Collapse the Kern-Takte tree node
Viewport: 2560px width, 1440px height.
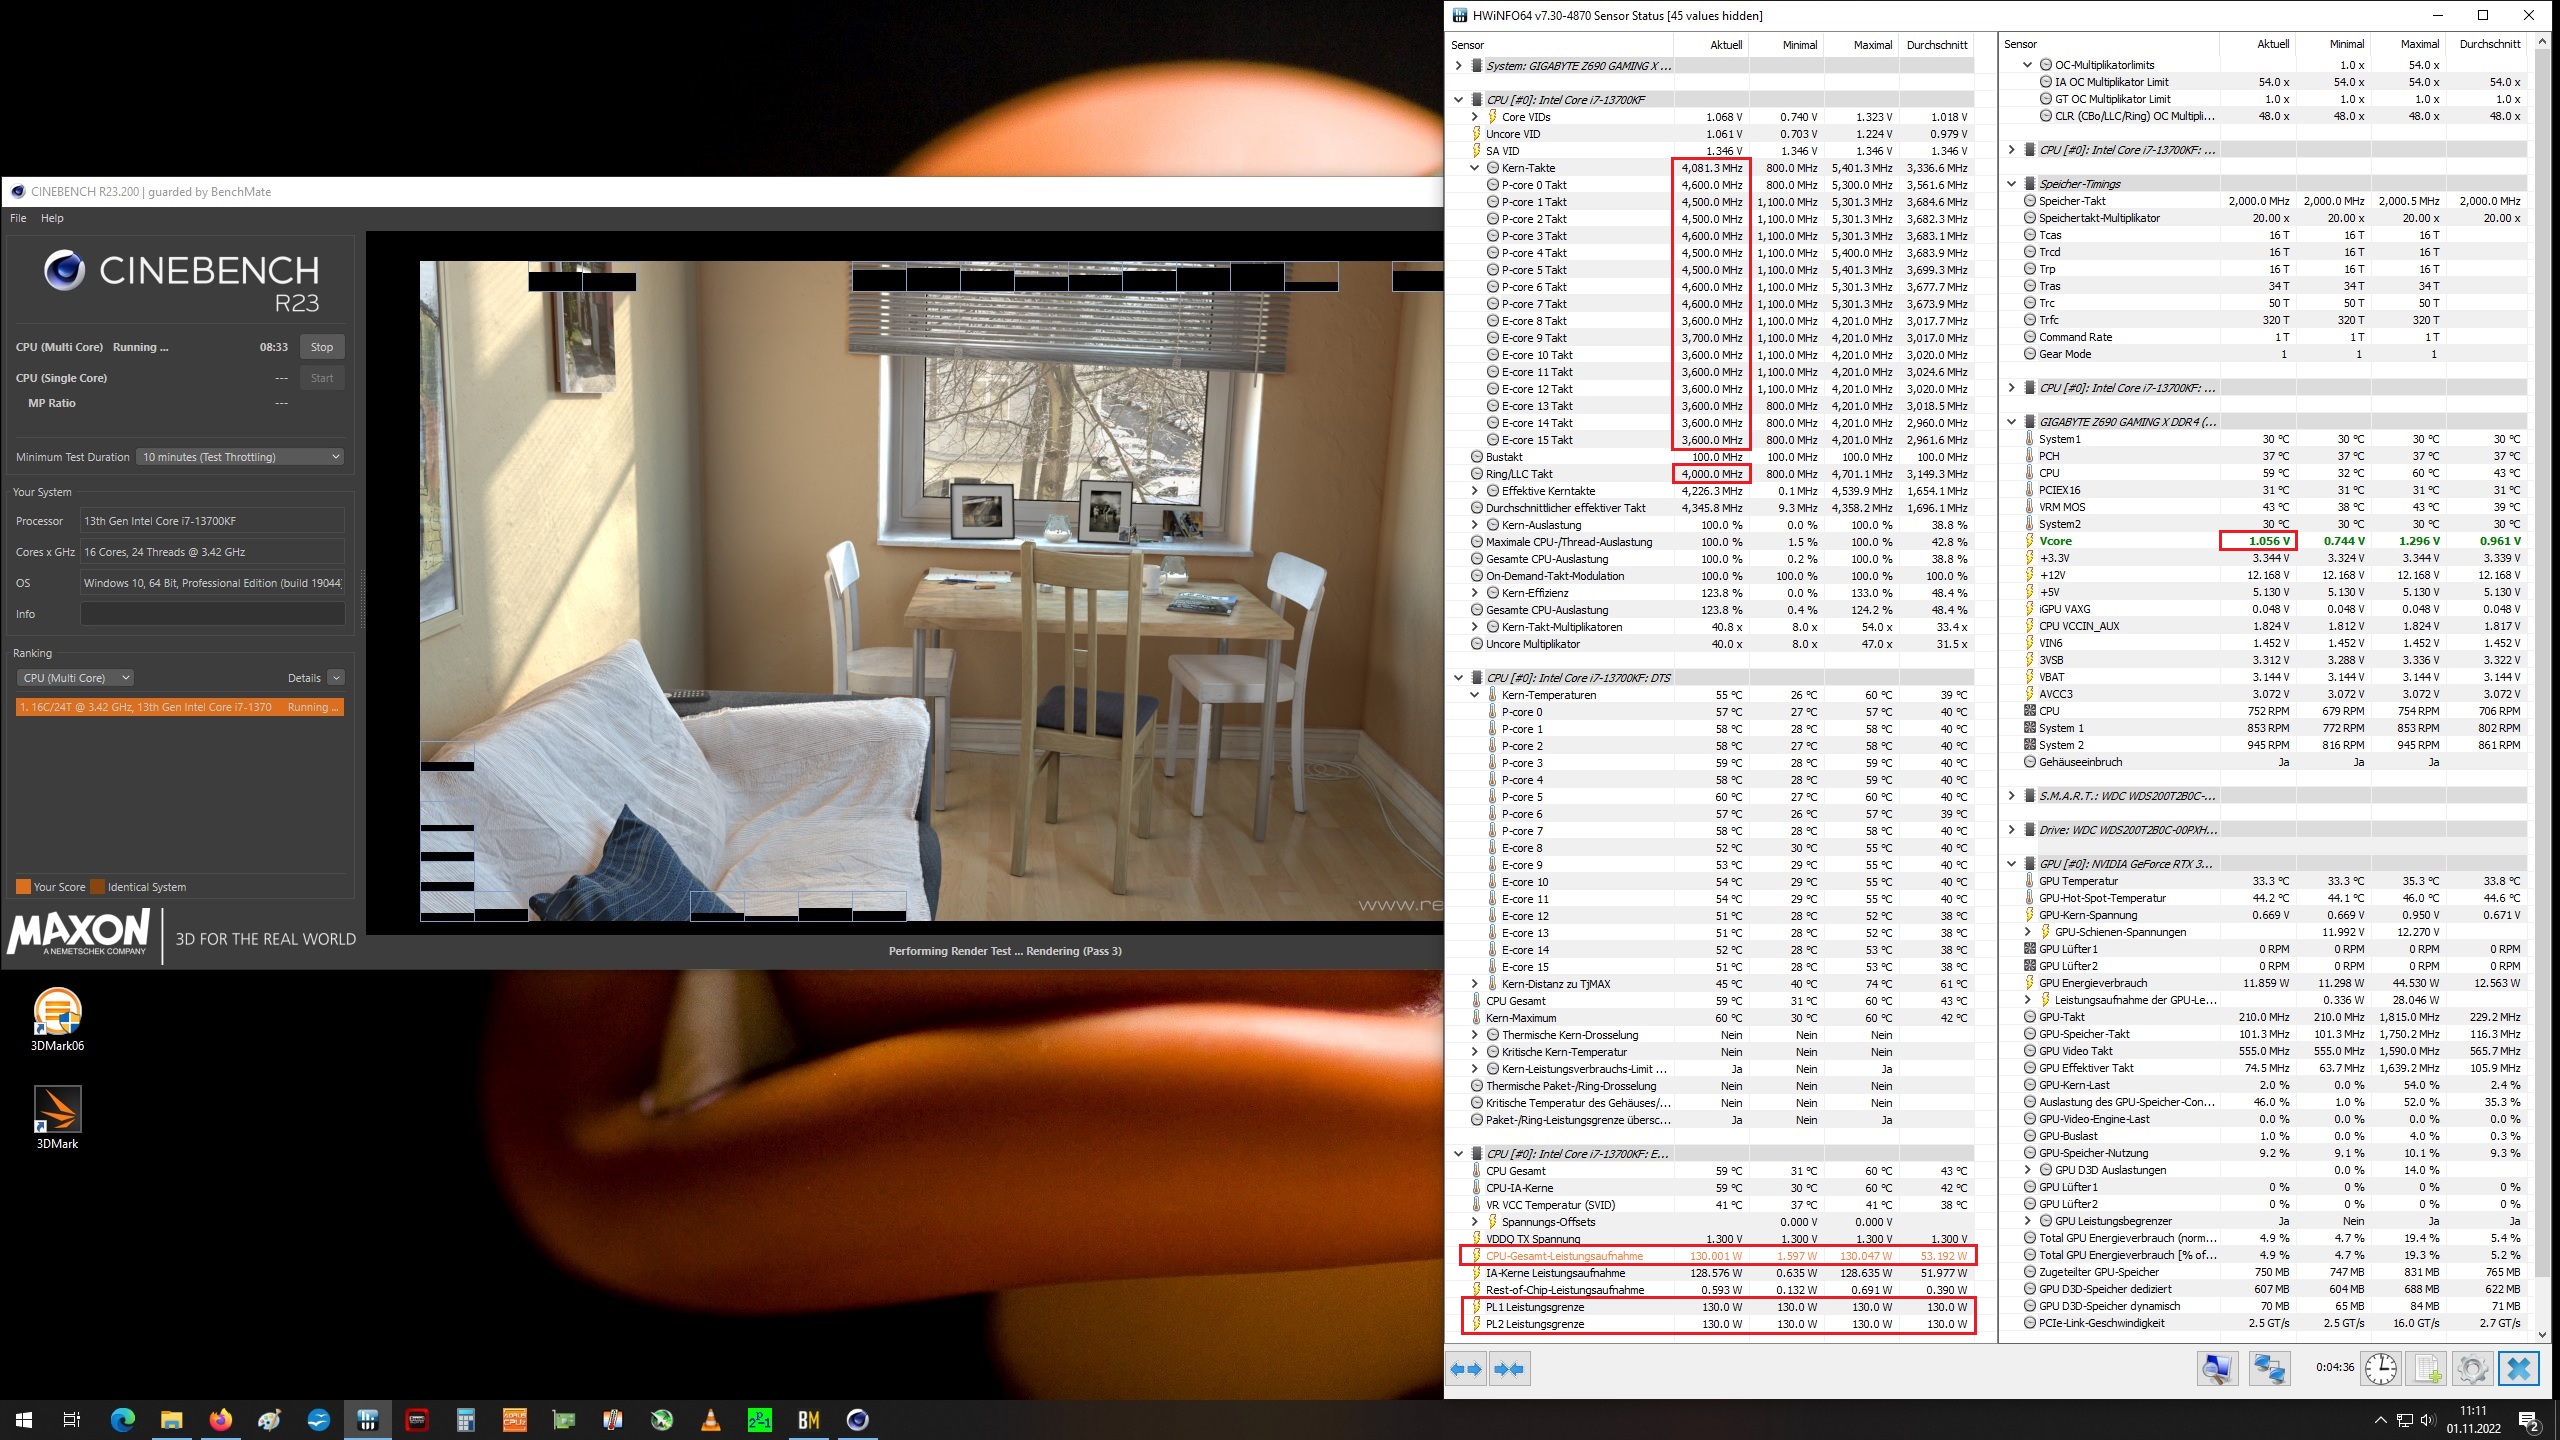point(1474,168)
